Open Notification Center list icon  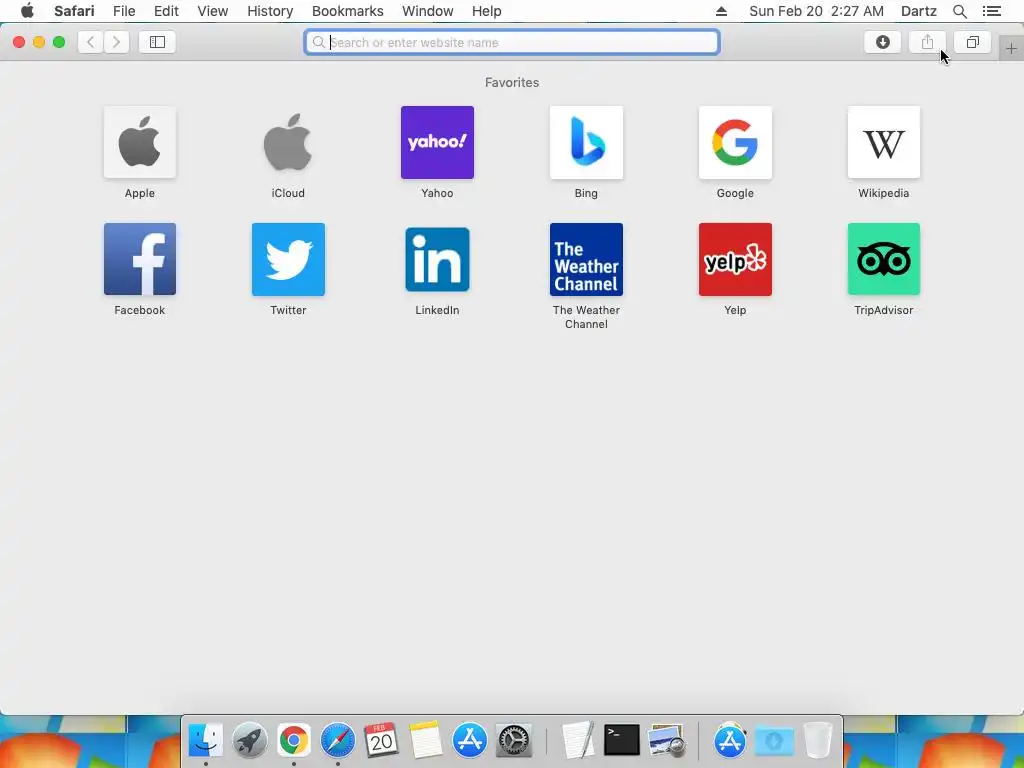[x=992, y=11]
